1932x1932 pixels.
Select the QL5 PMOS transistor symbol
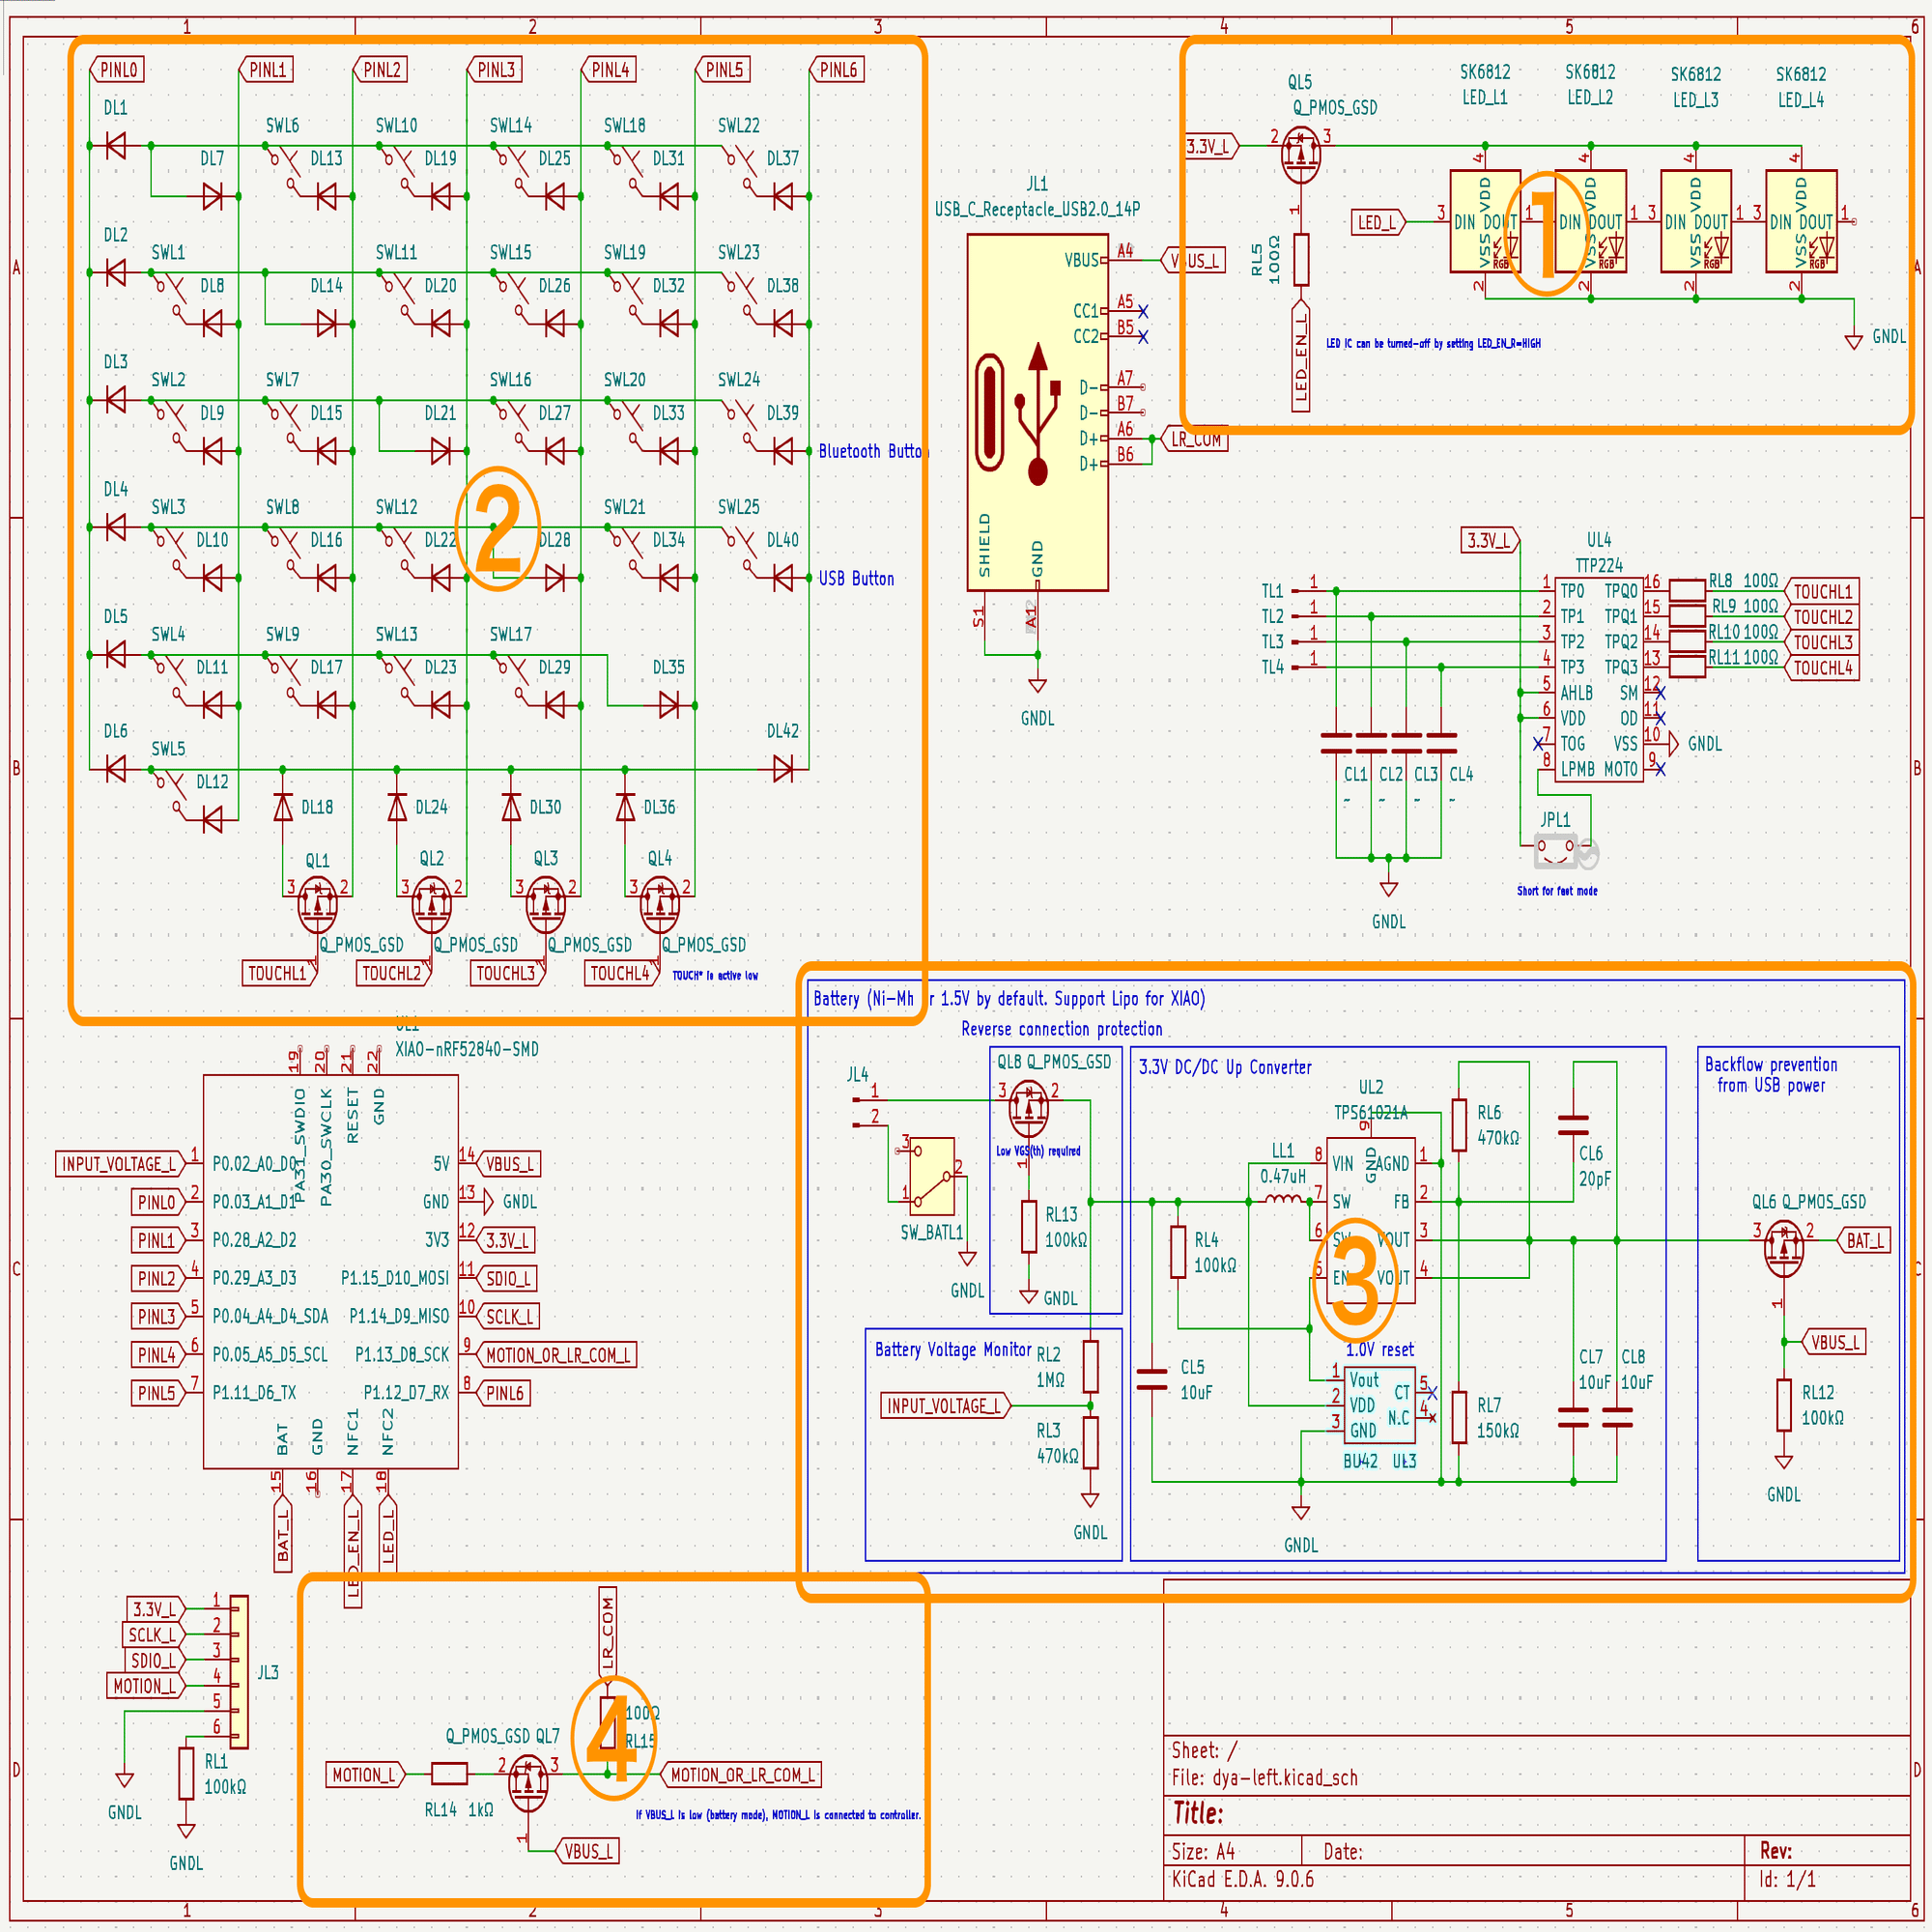tap(1300, 153)
